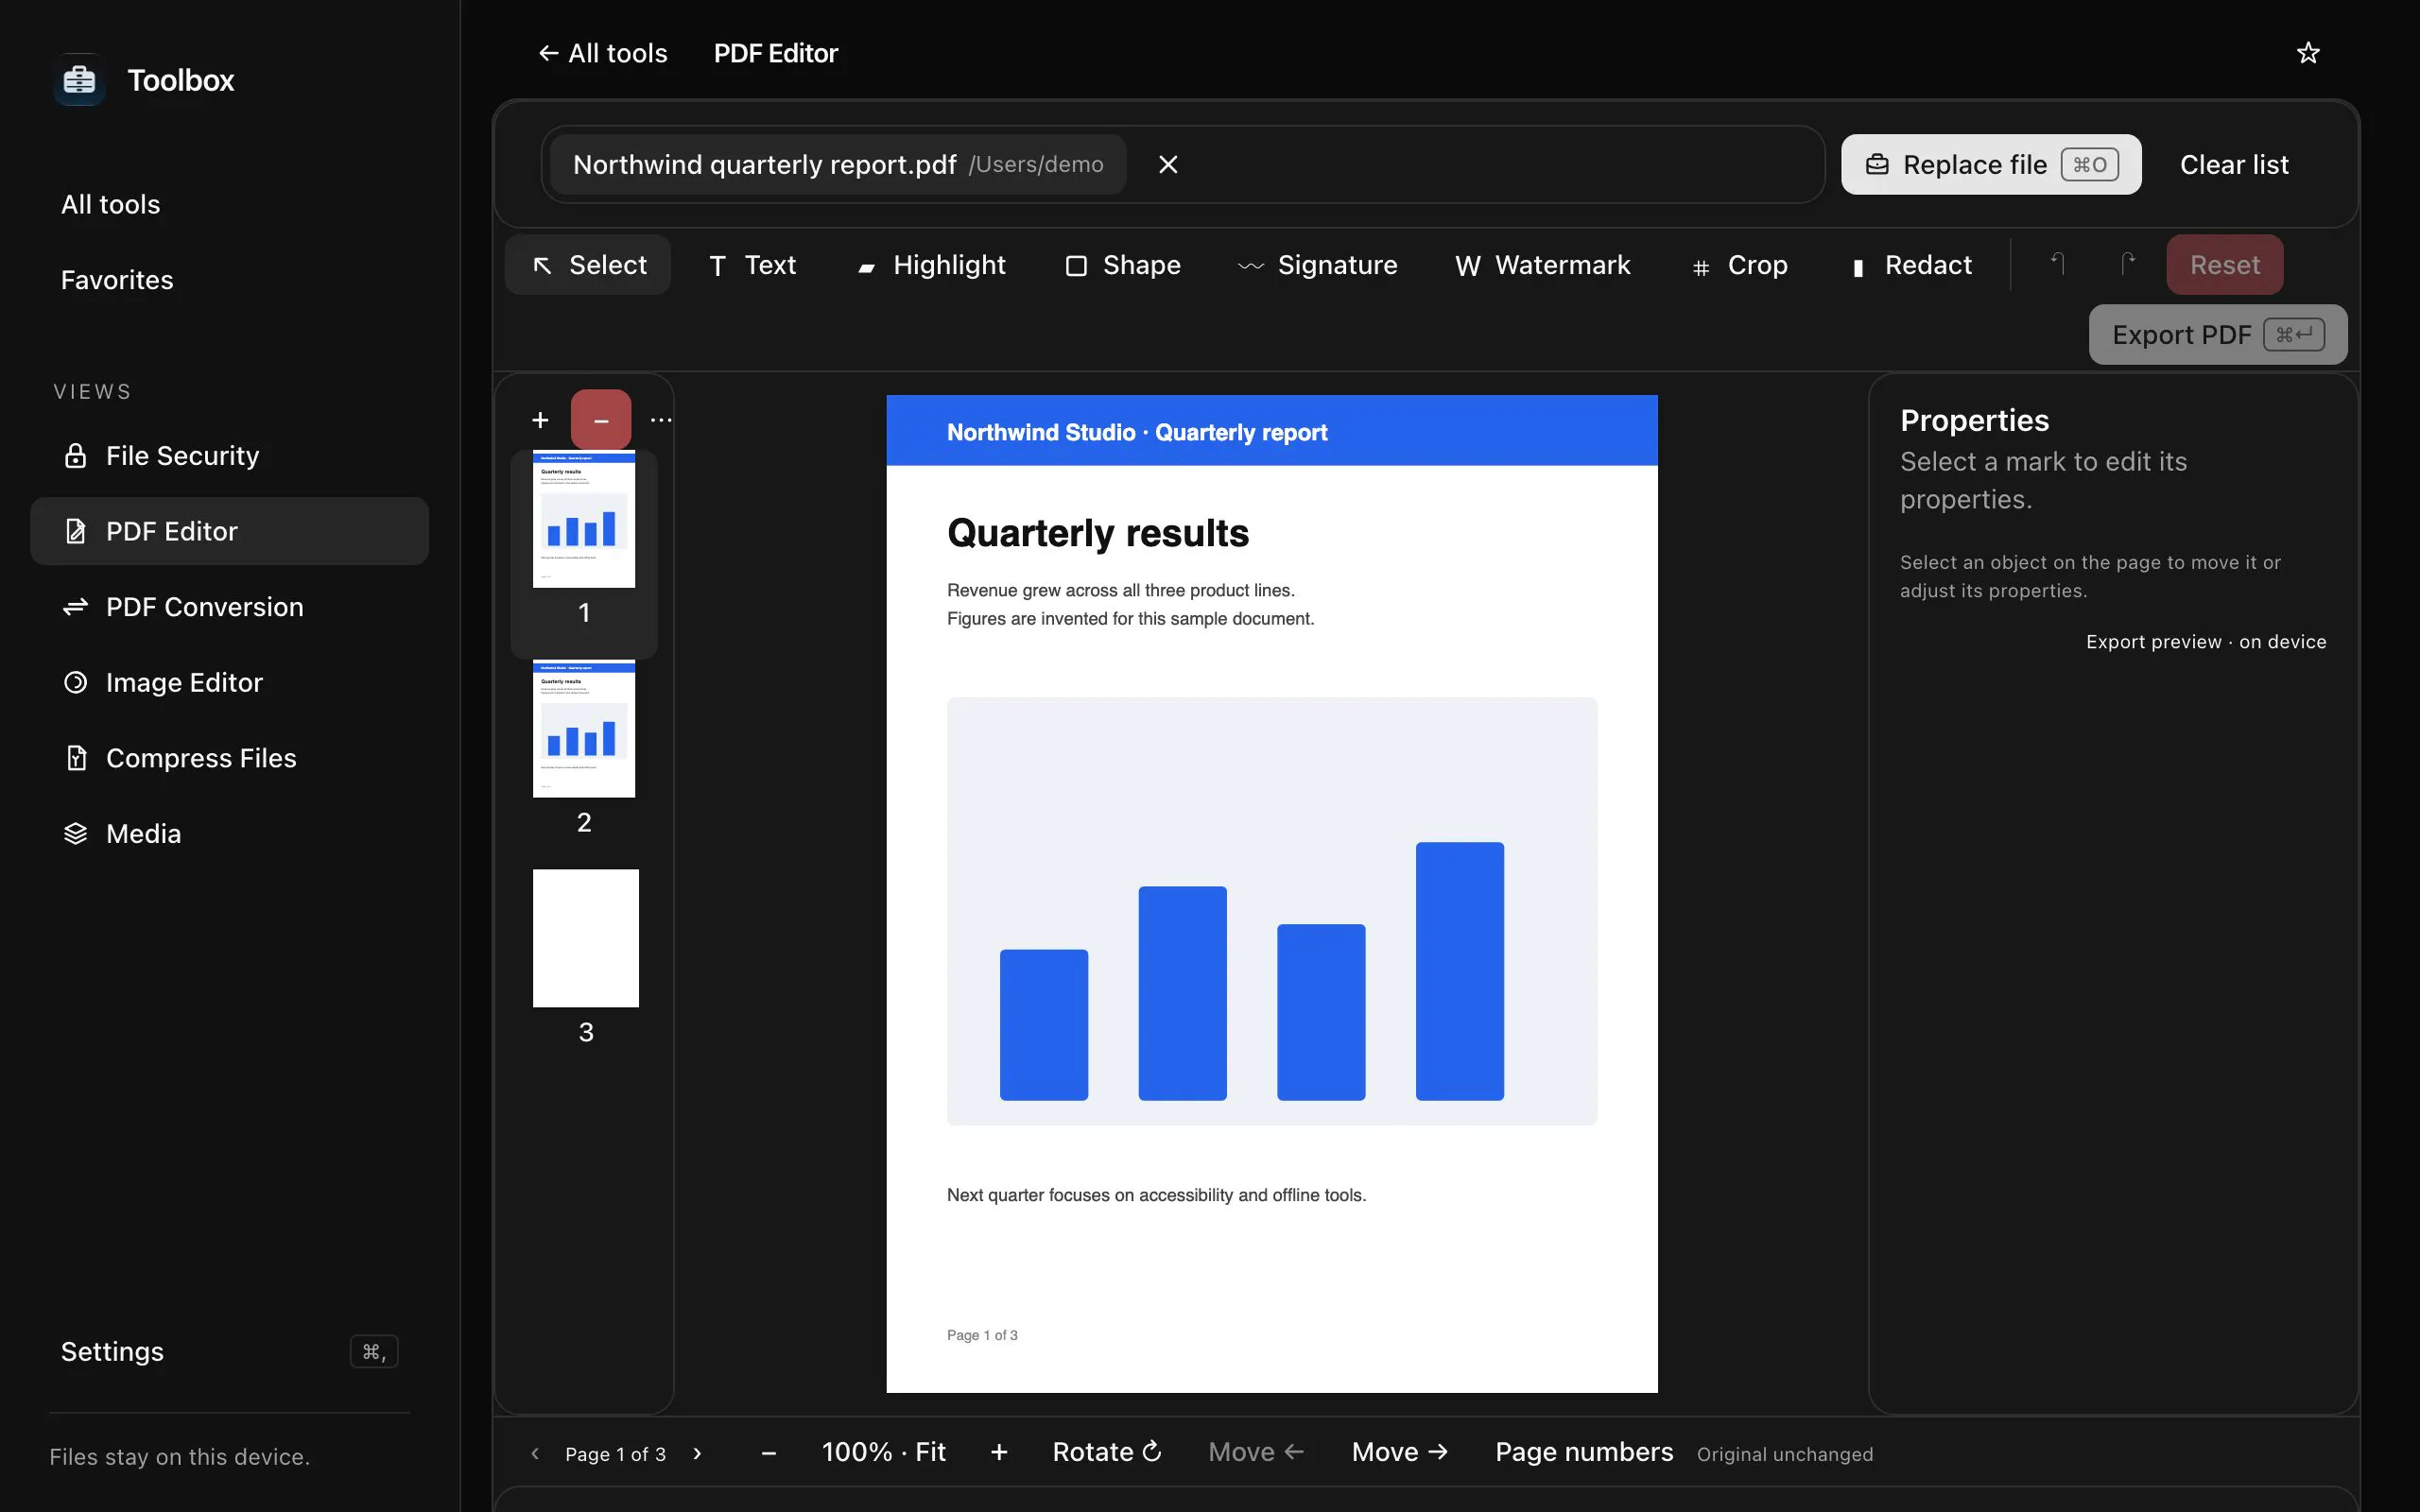Favorite this tool with the star icon
This screenshot has width=2420, height=1512.
2308,53
